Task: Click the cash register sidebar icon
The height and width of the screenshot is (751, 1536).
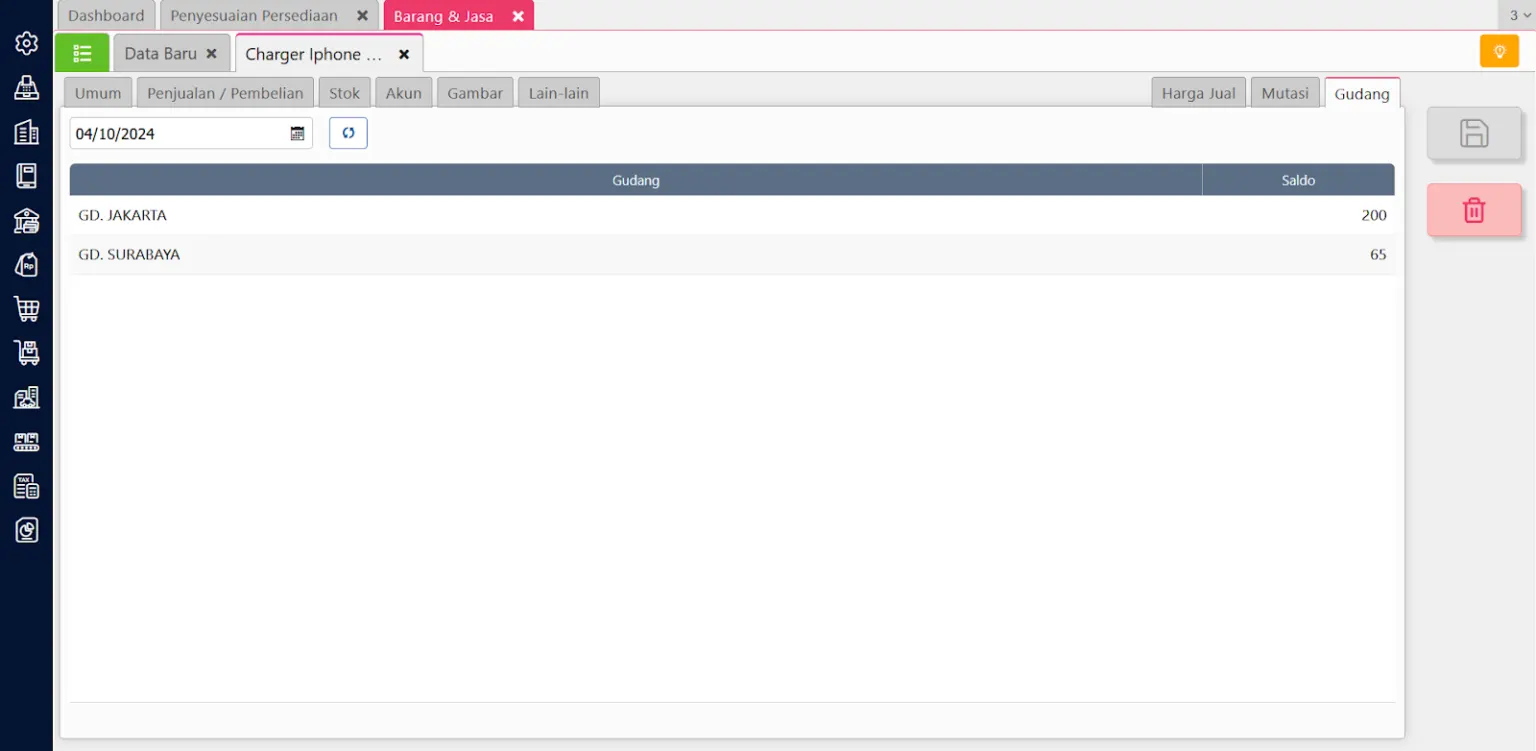Action: (x=27, y=88)
